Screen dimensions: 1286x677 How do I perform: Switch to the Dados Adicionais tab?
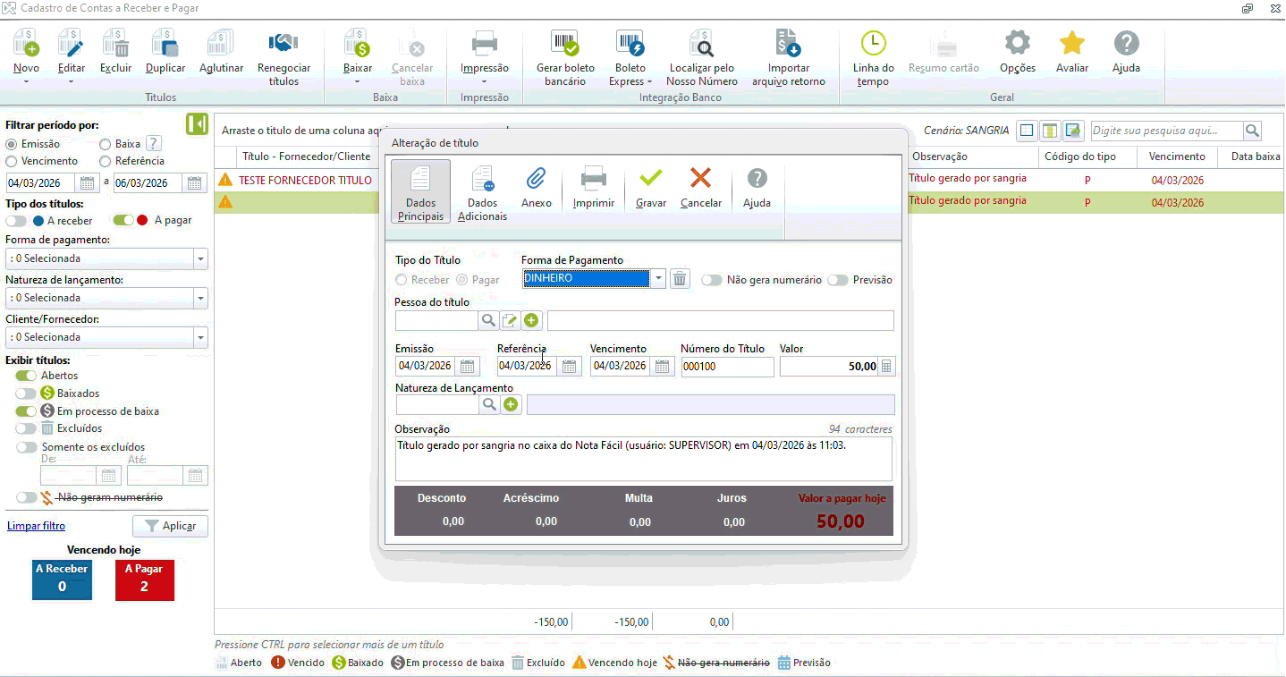coord(482,192)
